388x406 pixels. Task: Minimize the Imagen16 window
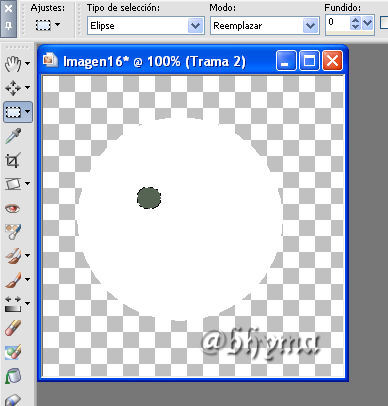286,61
